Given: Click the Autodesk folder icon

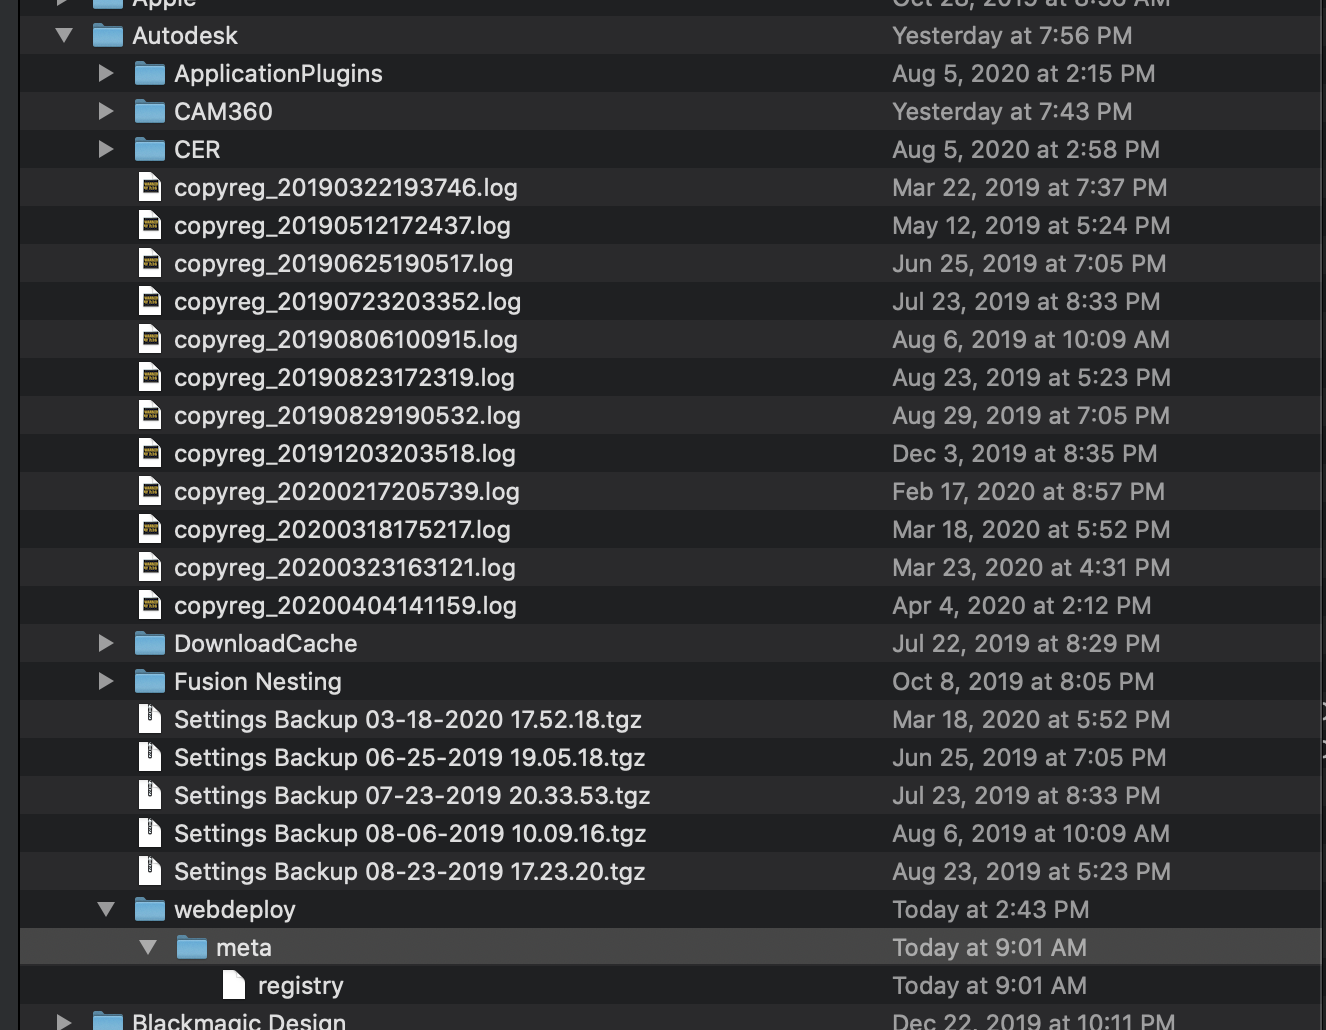Looking at the screenshot, I should pyautogui.click(x=106, y=35).
